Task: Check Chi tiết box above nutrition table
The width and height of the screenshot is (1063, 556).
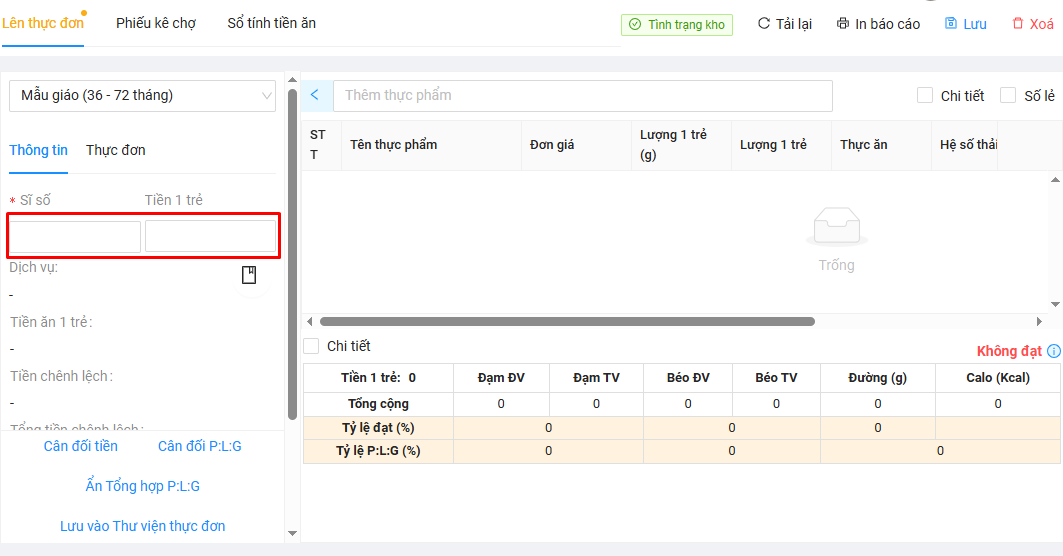Action: (311, 346)
